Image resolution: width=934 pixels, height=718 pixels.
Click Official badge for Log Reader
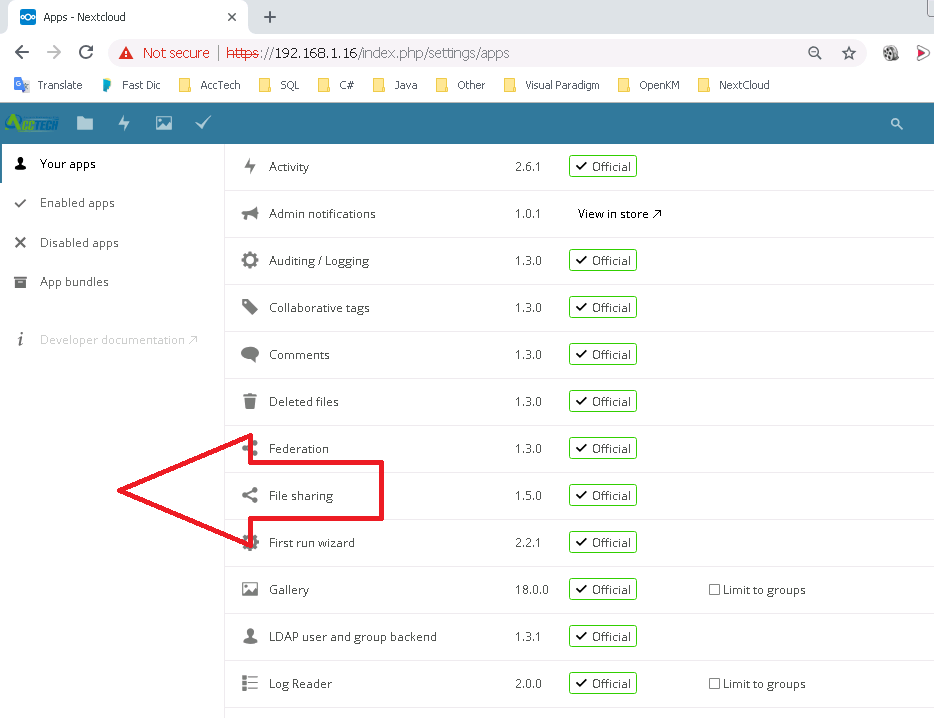pyautogui.click(x=603, y=683)
